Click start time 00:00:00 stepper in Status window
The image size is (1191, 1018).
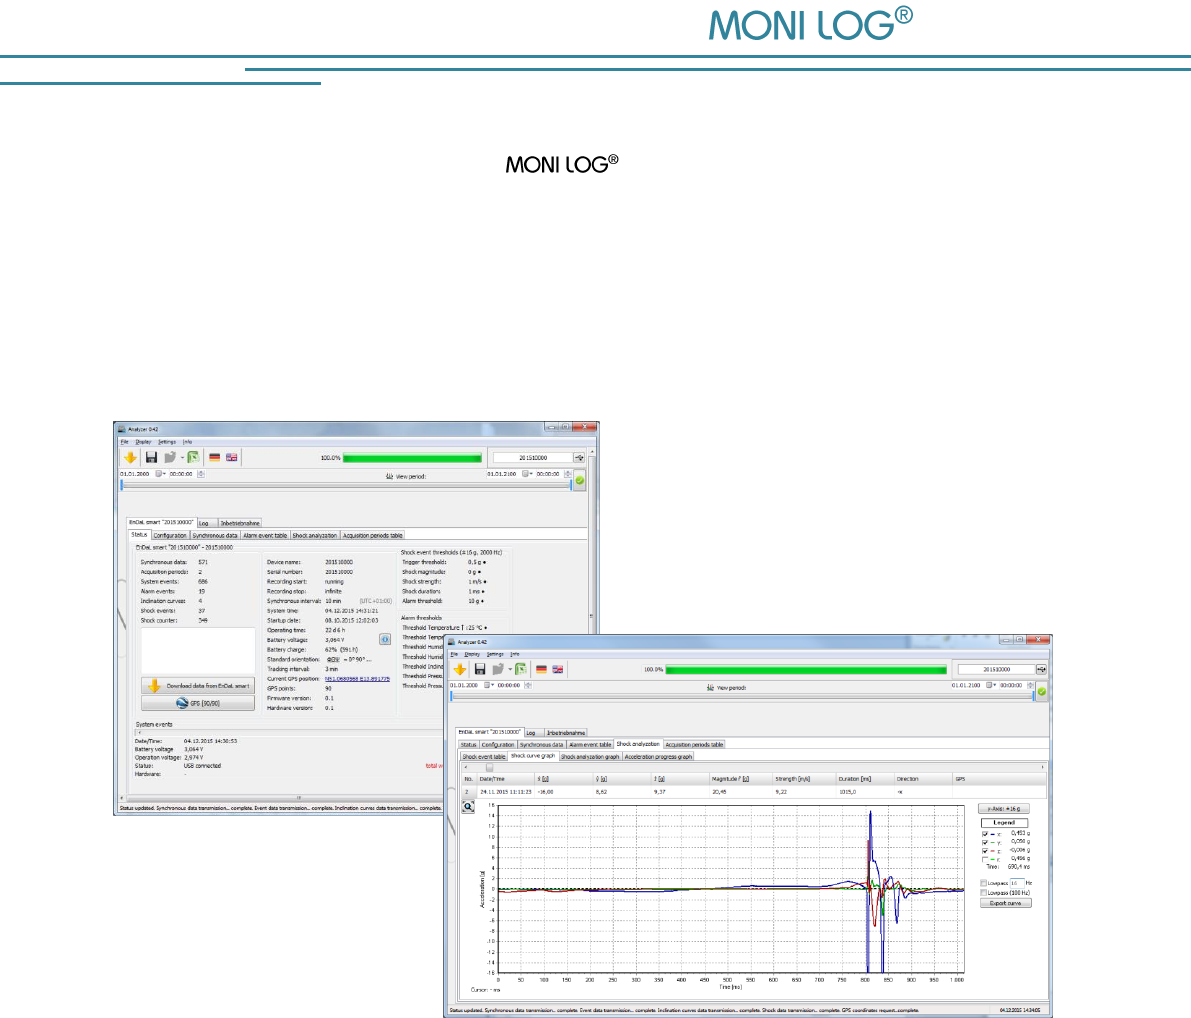pos(201,474)
